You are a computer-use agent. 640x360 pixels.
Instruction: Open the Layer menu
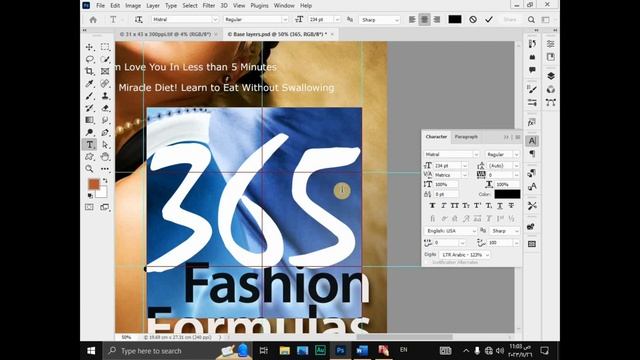(153, 6)
